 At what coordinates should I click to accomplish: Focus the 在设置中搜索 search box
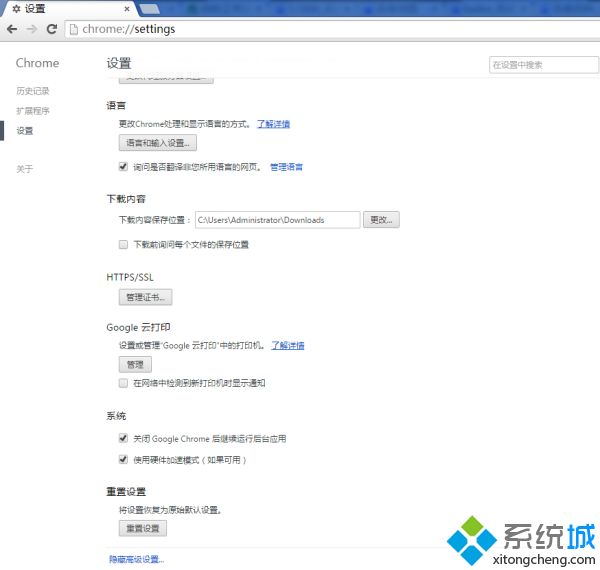544,65
